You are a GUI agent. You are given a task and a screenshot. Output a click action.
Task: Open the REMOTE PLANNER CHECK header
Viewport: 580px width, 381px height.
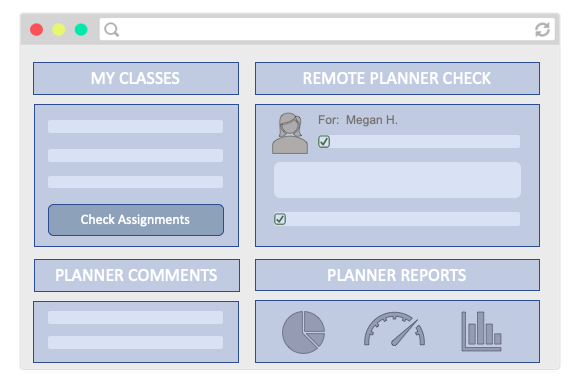click(397, 78)
